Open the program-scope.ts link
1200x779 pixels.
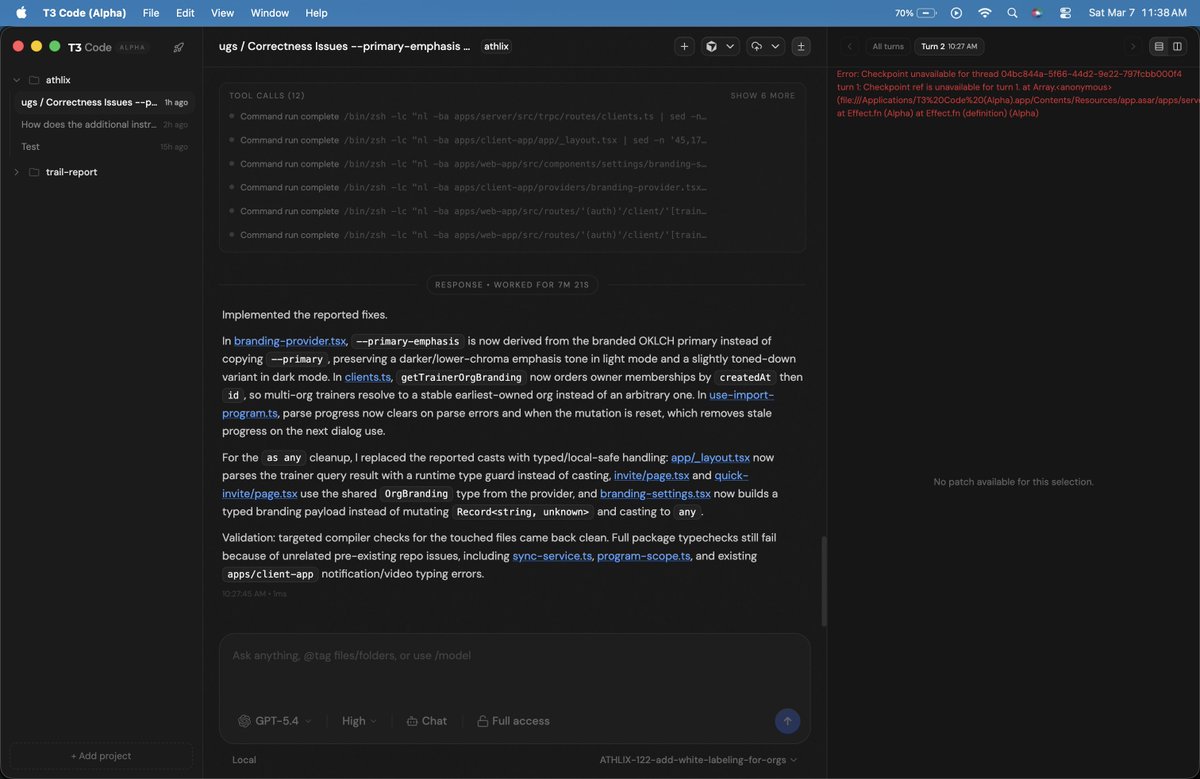tap(643, 555)
